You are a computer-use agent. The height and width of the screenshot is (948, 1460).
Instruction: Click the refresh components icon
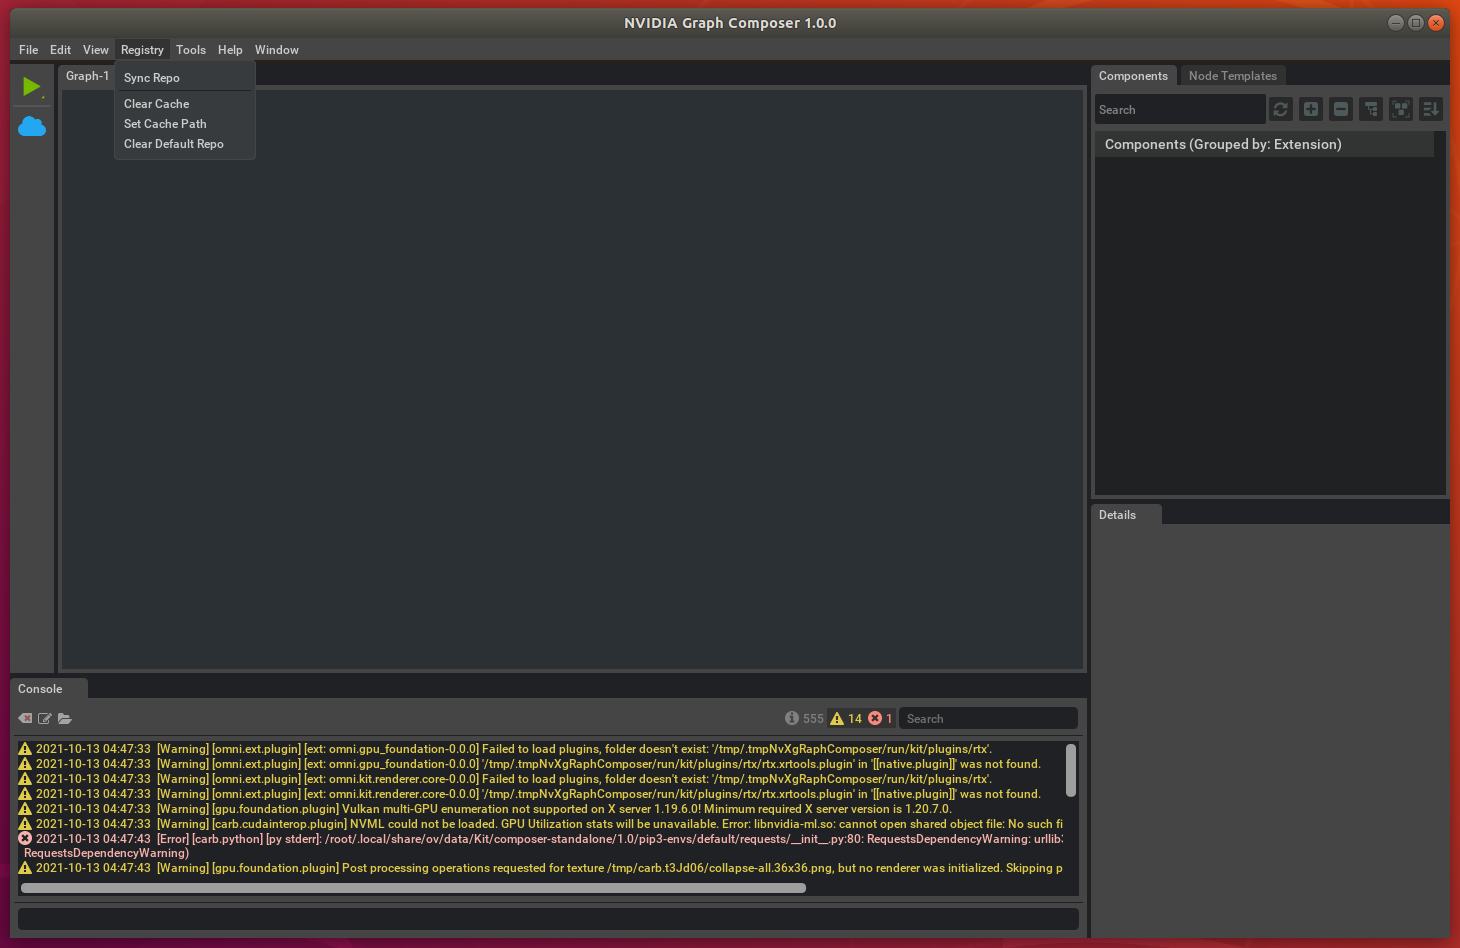1281,110
